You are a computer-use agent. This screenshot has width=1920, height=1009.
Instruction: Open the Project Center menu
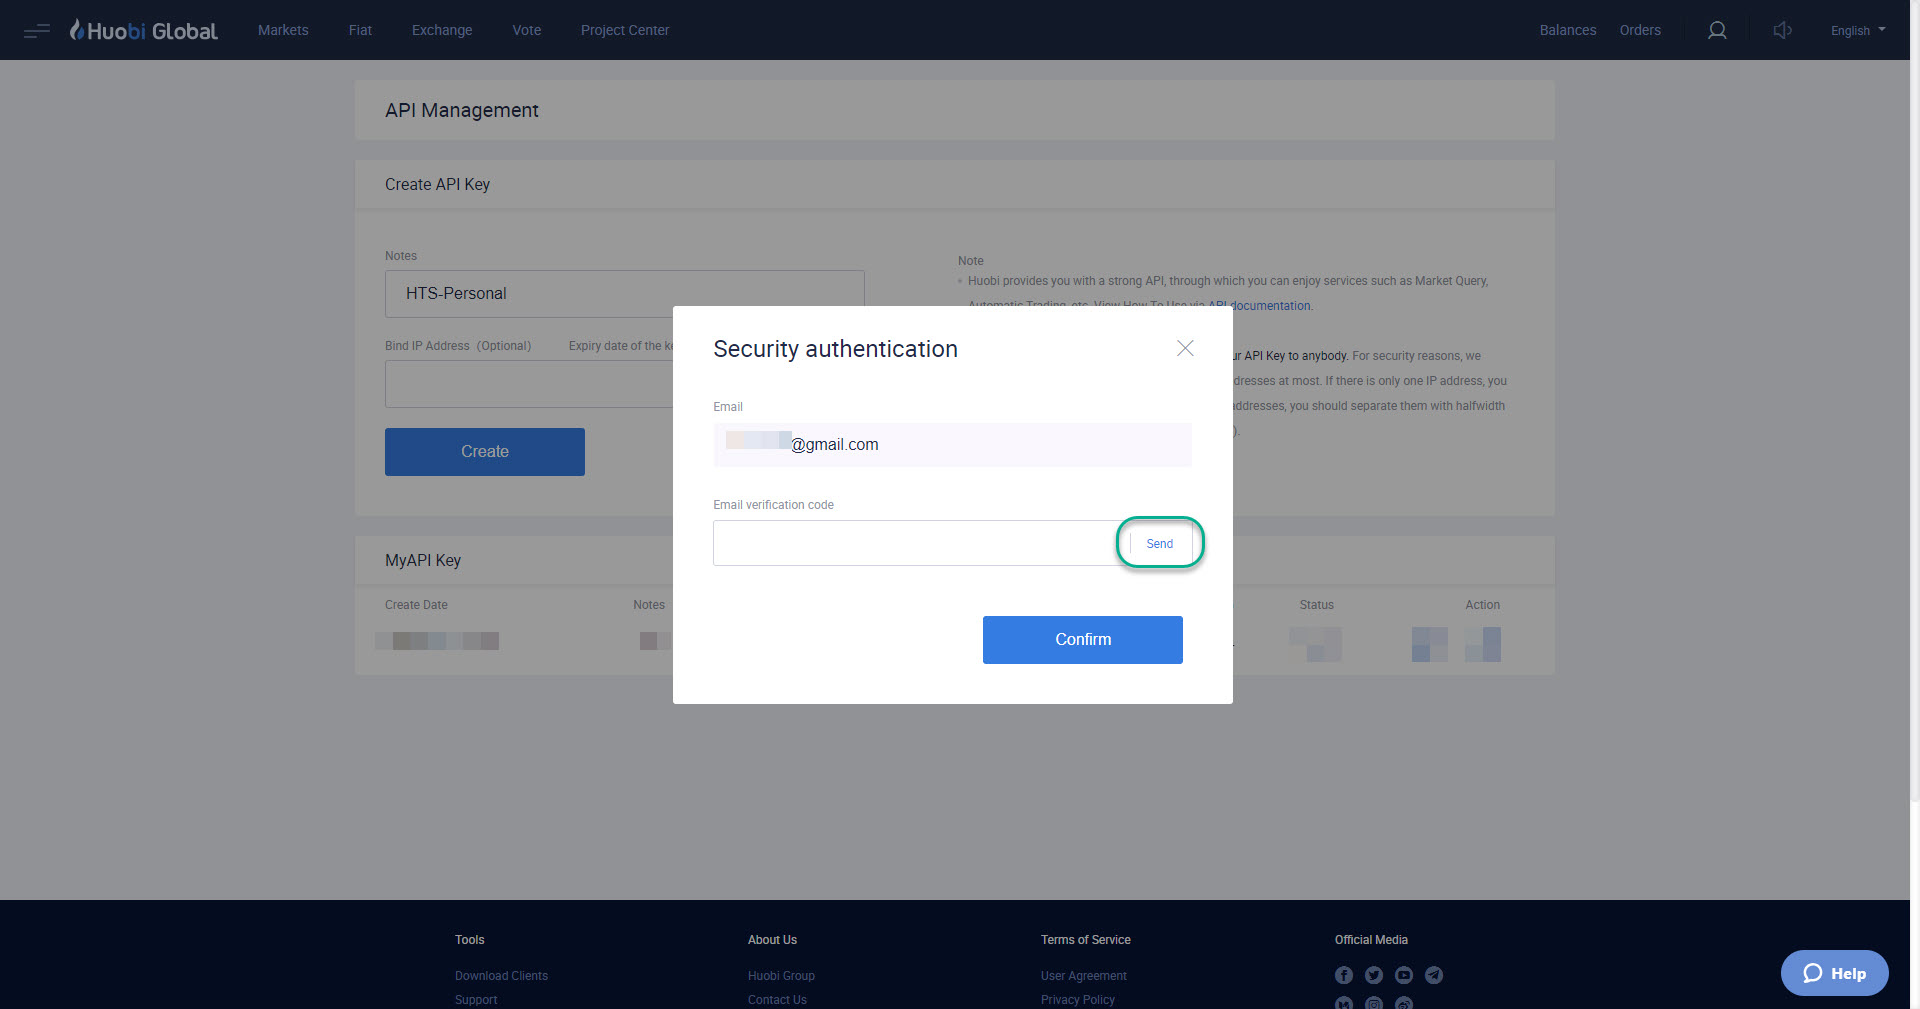click(624, 30)
